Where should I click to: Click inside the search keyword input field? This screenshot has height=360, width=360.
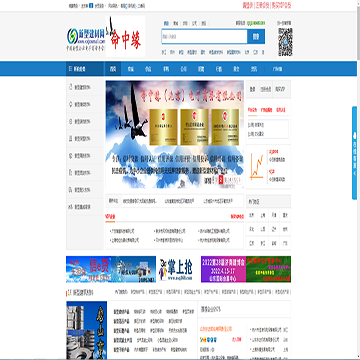[204, 37]
